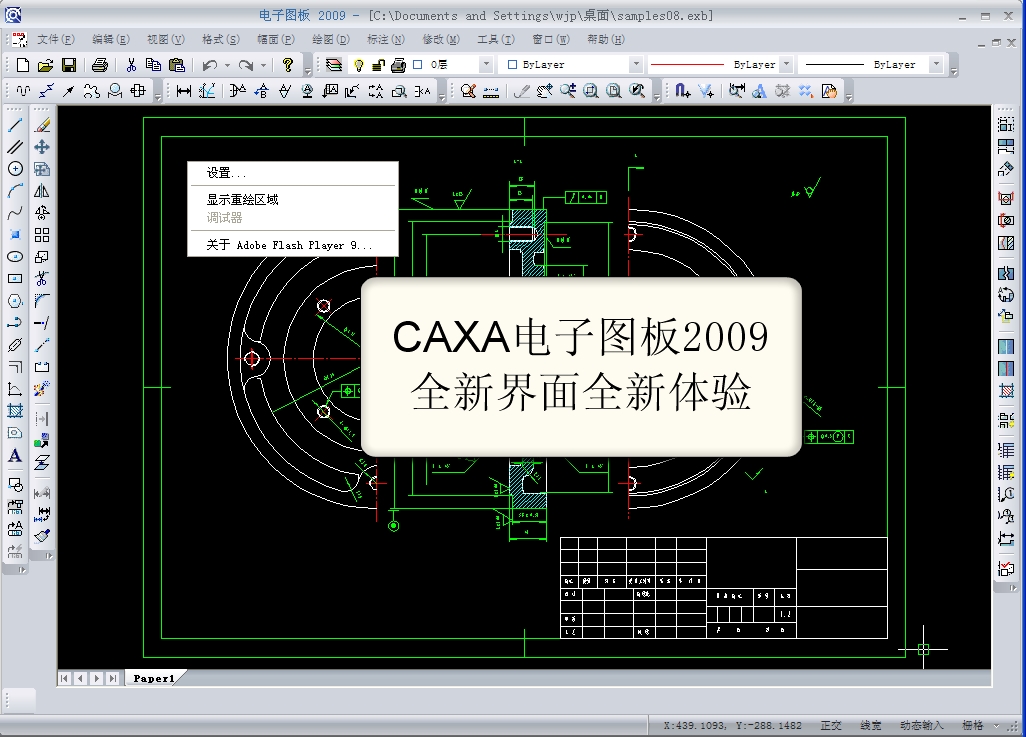The image size is (1026, 737).
Task: Select the Move tool four-arrow icon
Action: [42, 147]
